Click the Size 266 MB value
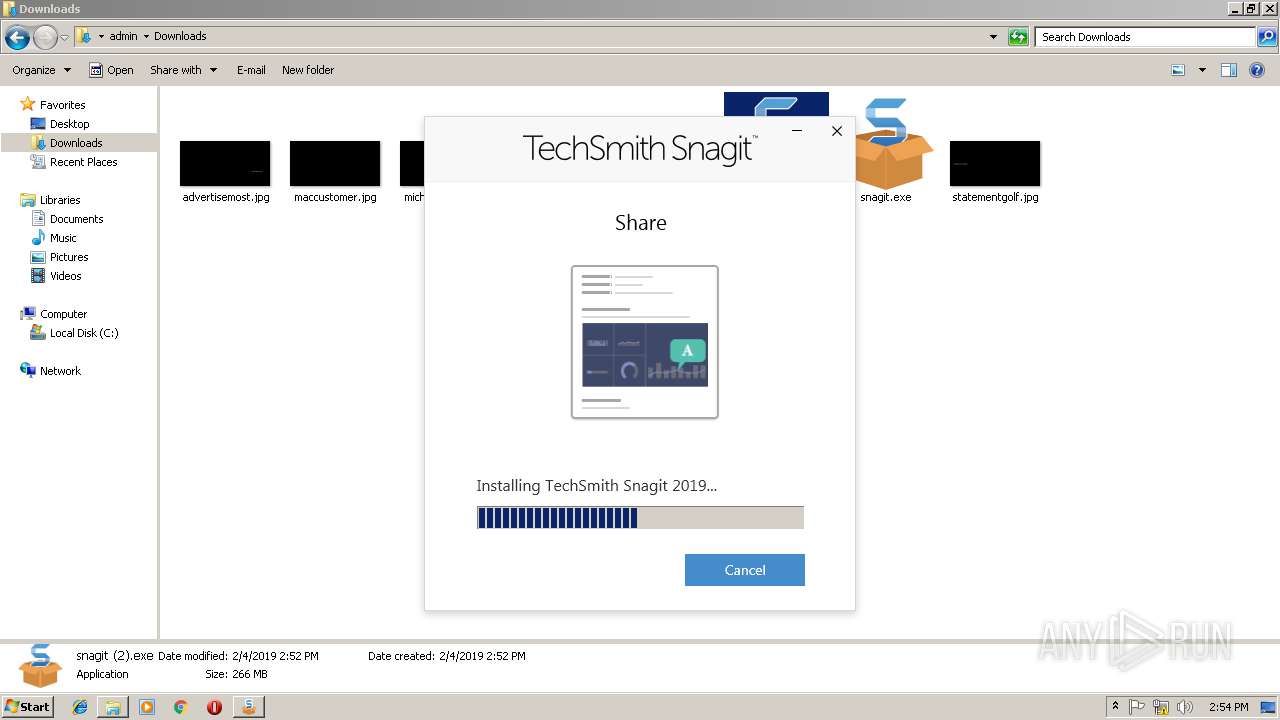This screenshot has width=1280, height=720. click(249, 674)
